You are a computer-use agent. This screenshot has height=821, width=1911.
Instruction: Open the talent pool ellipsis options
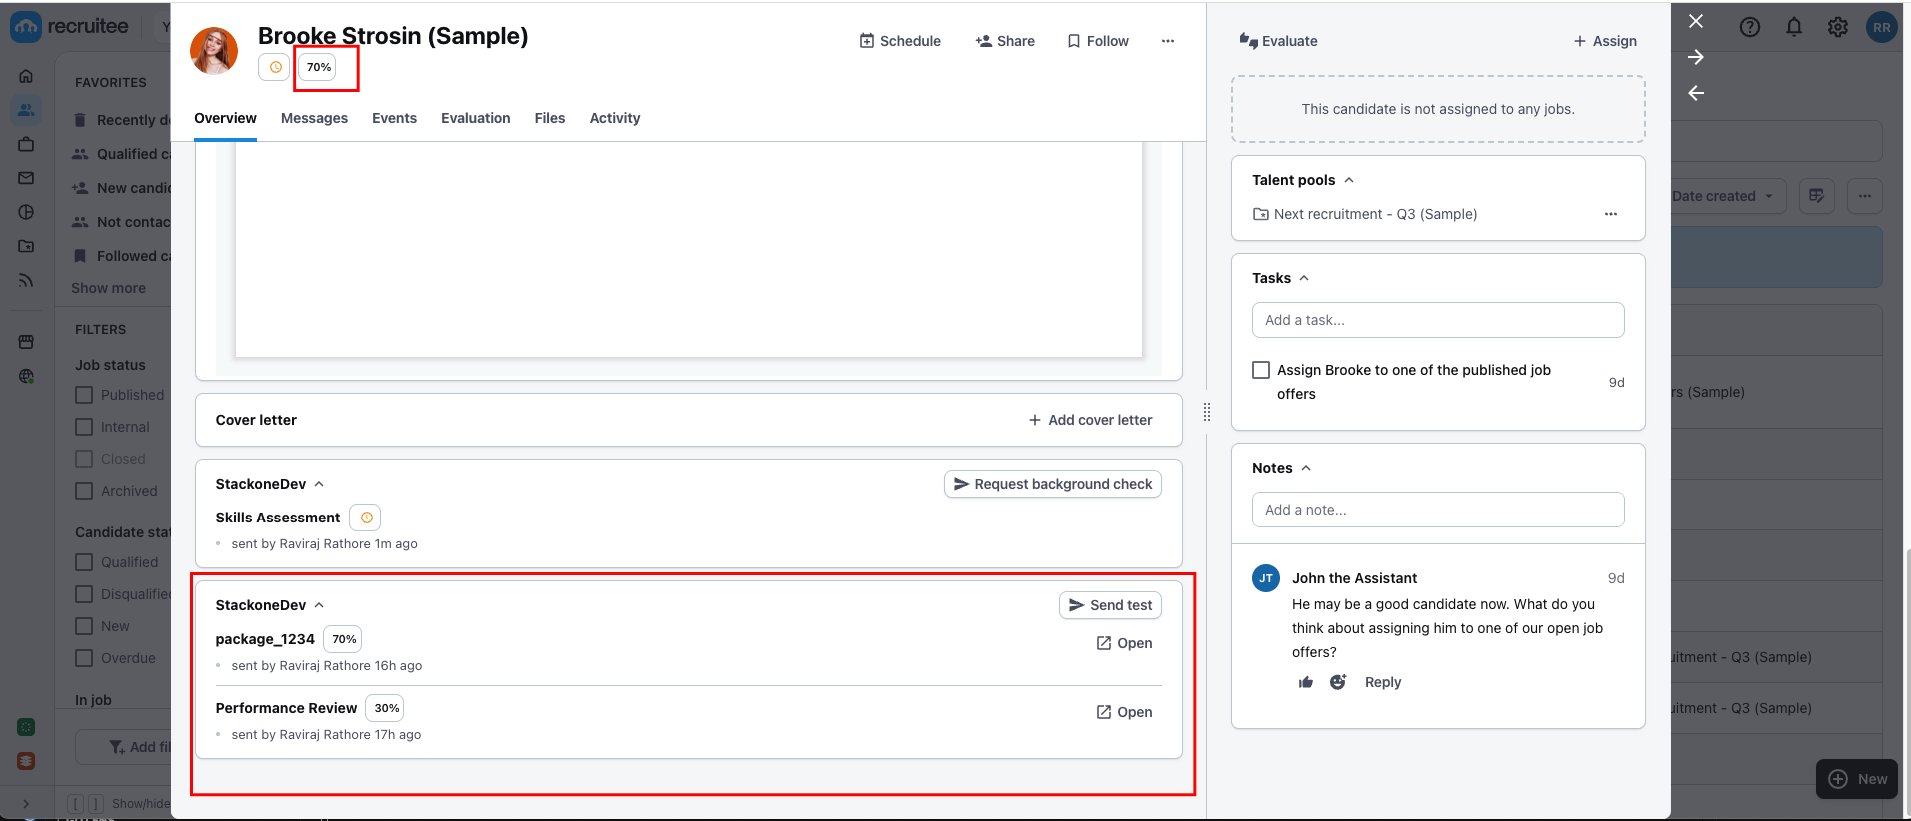tap(1611, 214)
